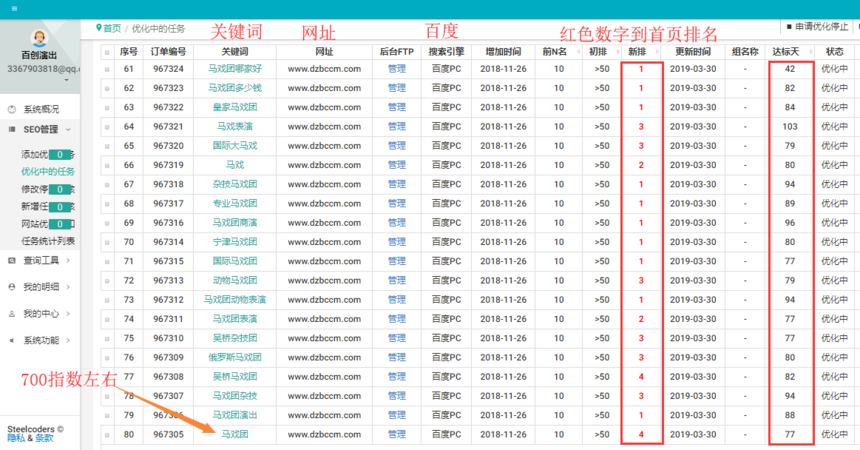Click 管理 FTP link for order 967305
This screenshot has height=450, width=860.
397,434
